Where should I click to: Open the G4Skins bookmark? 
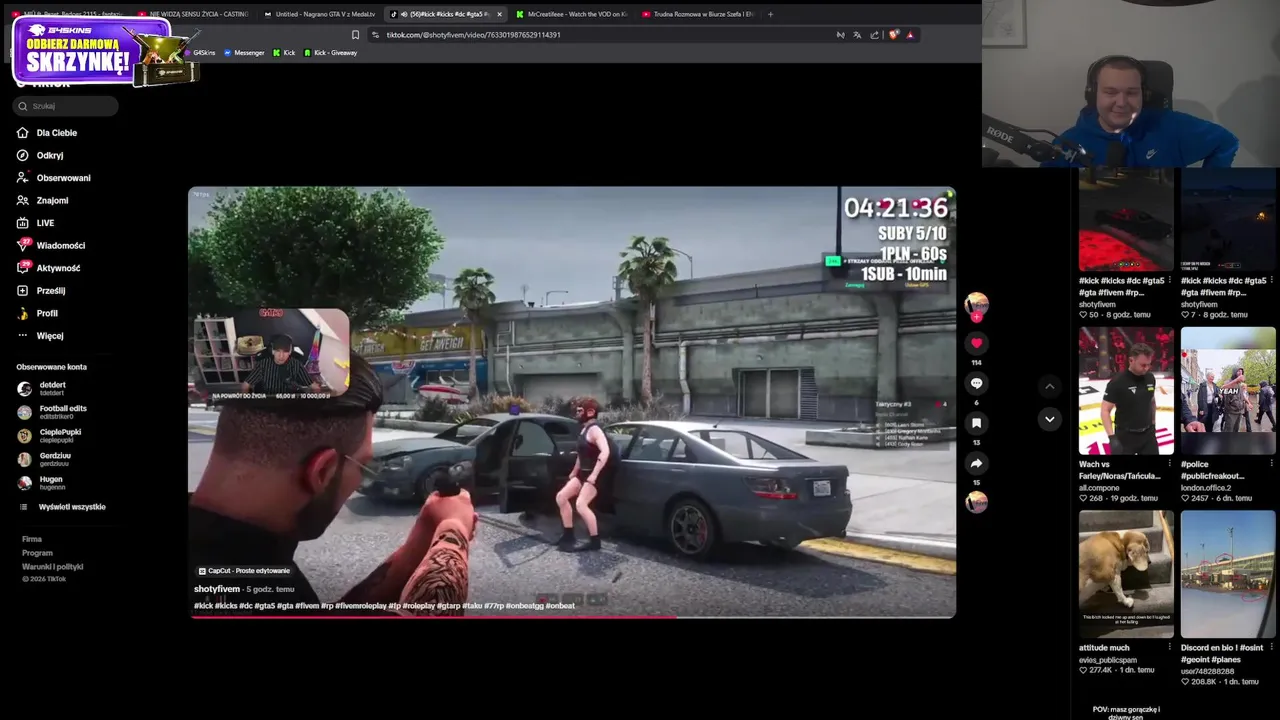point(200,53)
